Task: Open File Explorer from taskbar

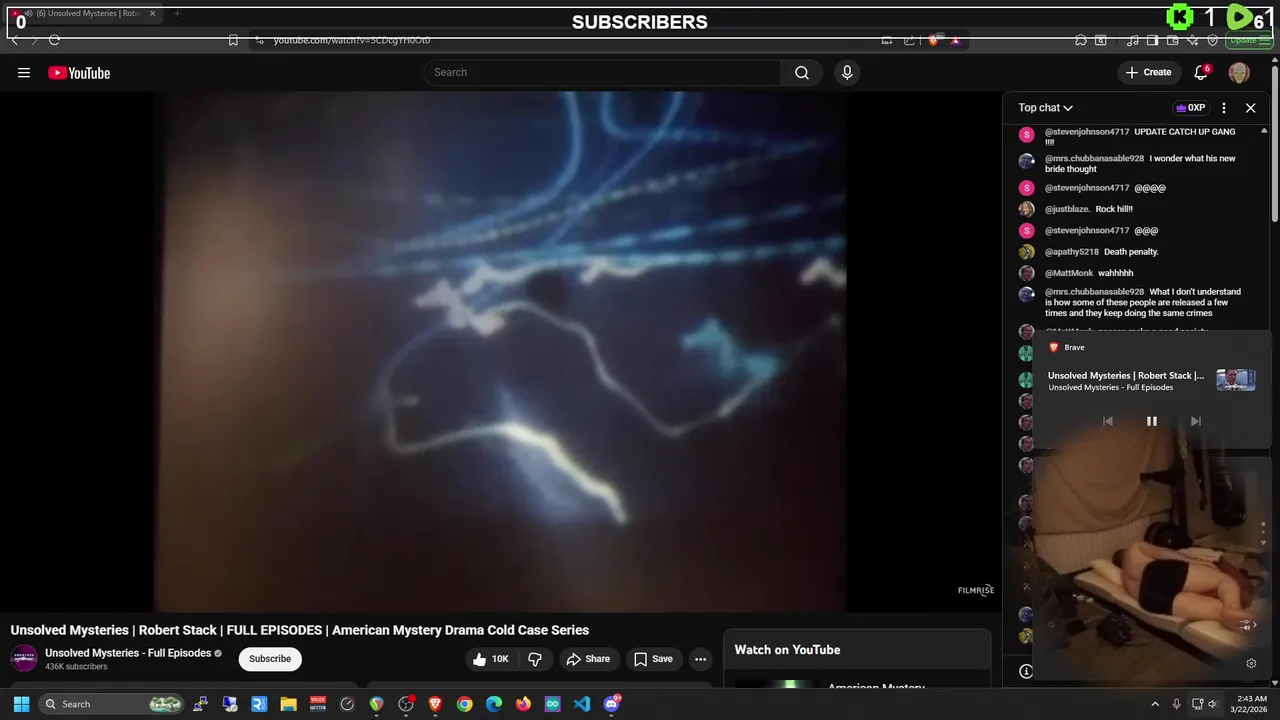Action: (288, 704)
